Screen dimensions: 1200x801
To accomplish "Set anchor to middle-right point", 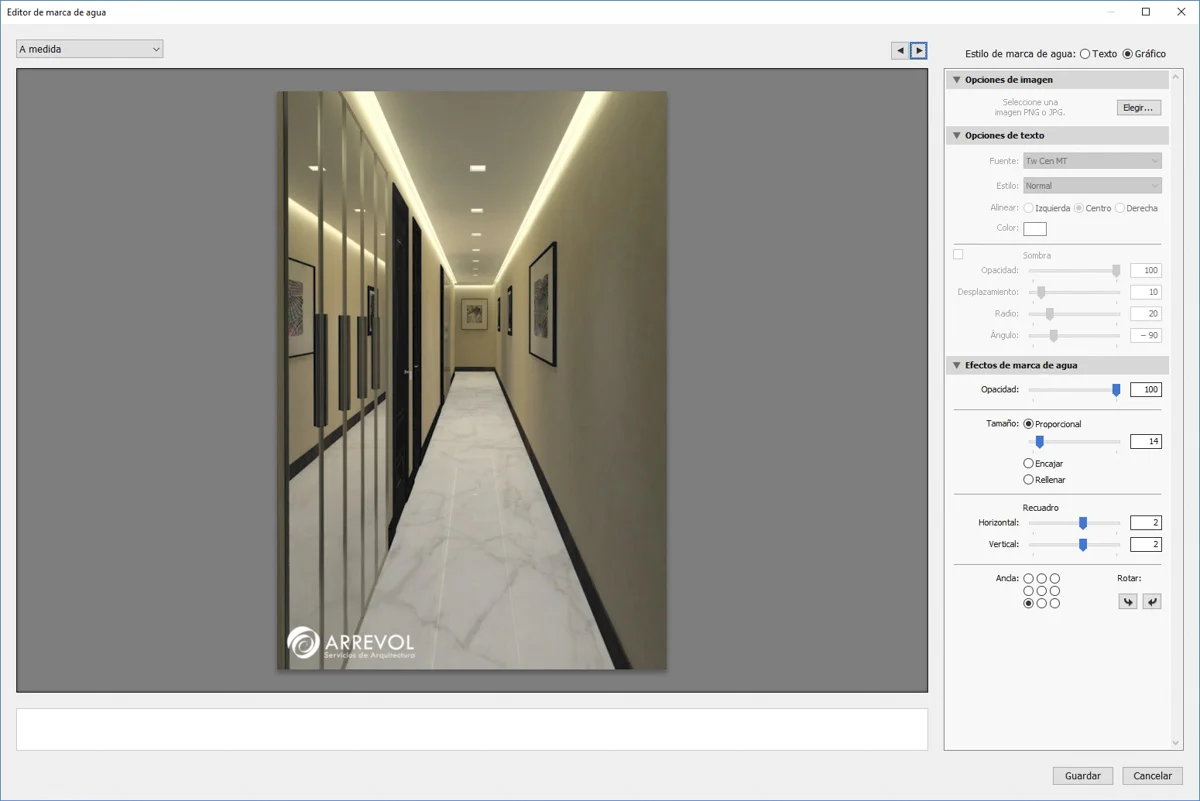I will click(1055, 591).
